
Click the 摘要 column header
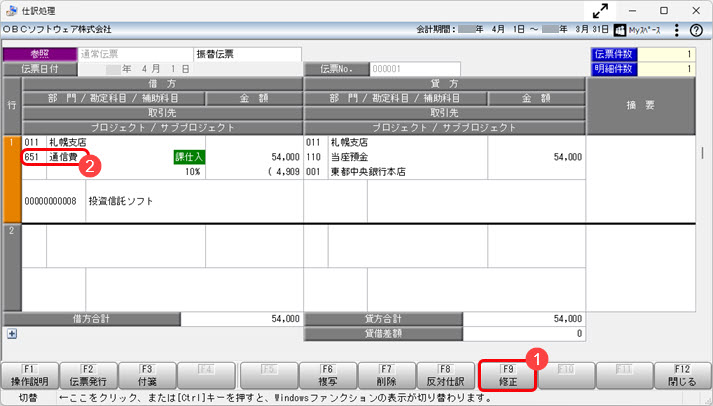641,105
